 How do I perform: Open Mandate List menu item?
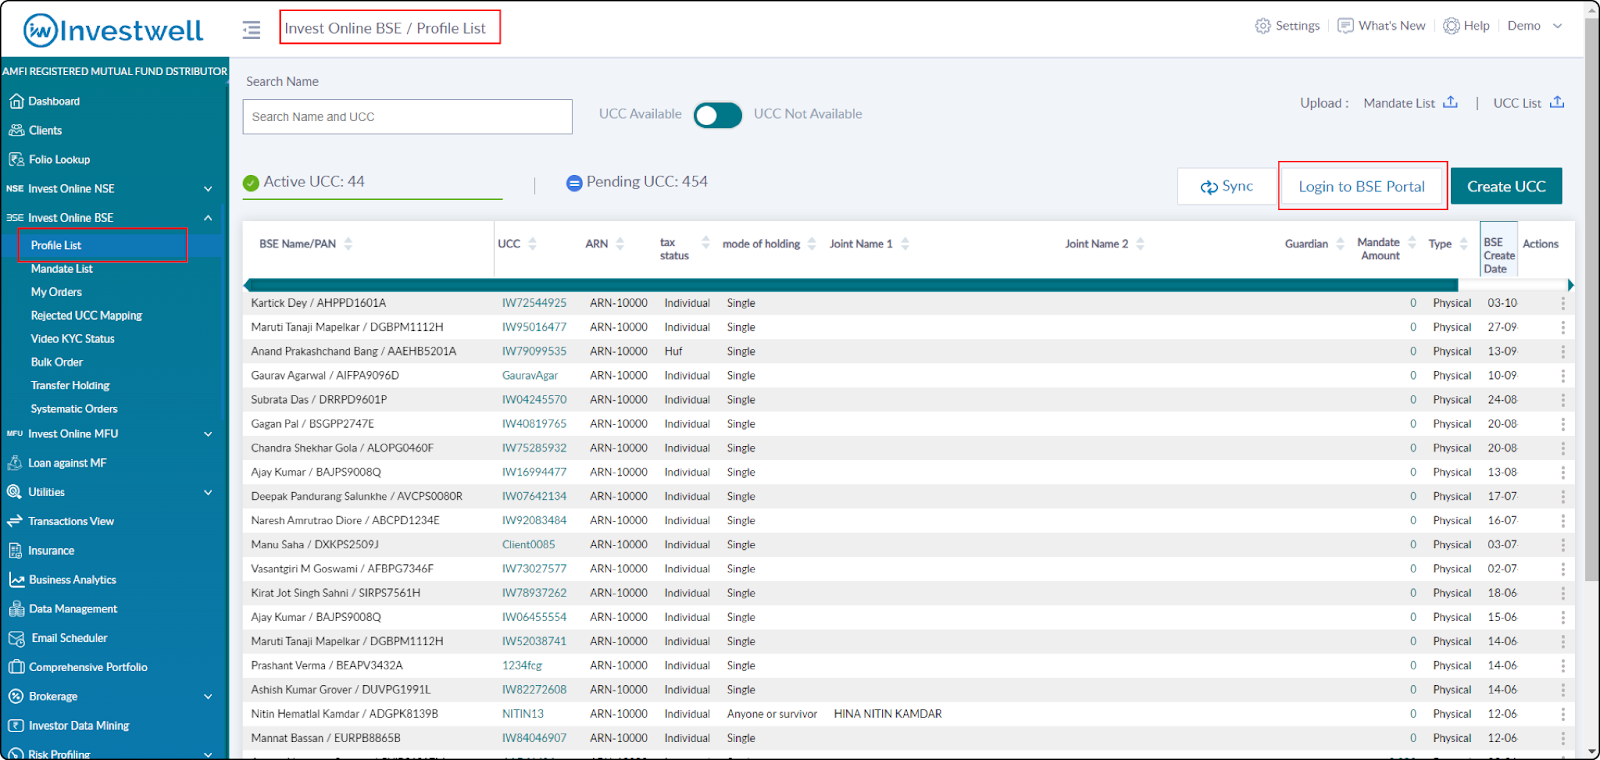pyautogui.click(x=62, y=269)
